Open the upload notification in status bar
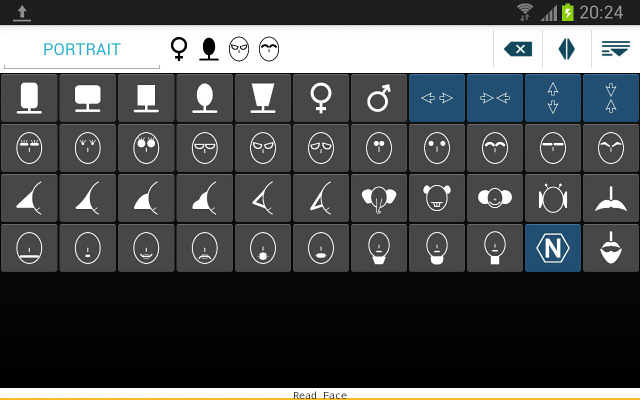The image size is (640, 400). (x=22, y=13)
